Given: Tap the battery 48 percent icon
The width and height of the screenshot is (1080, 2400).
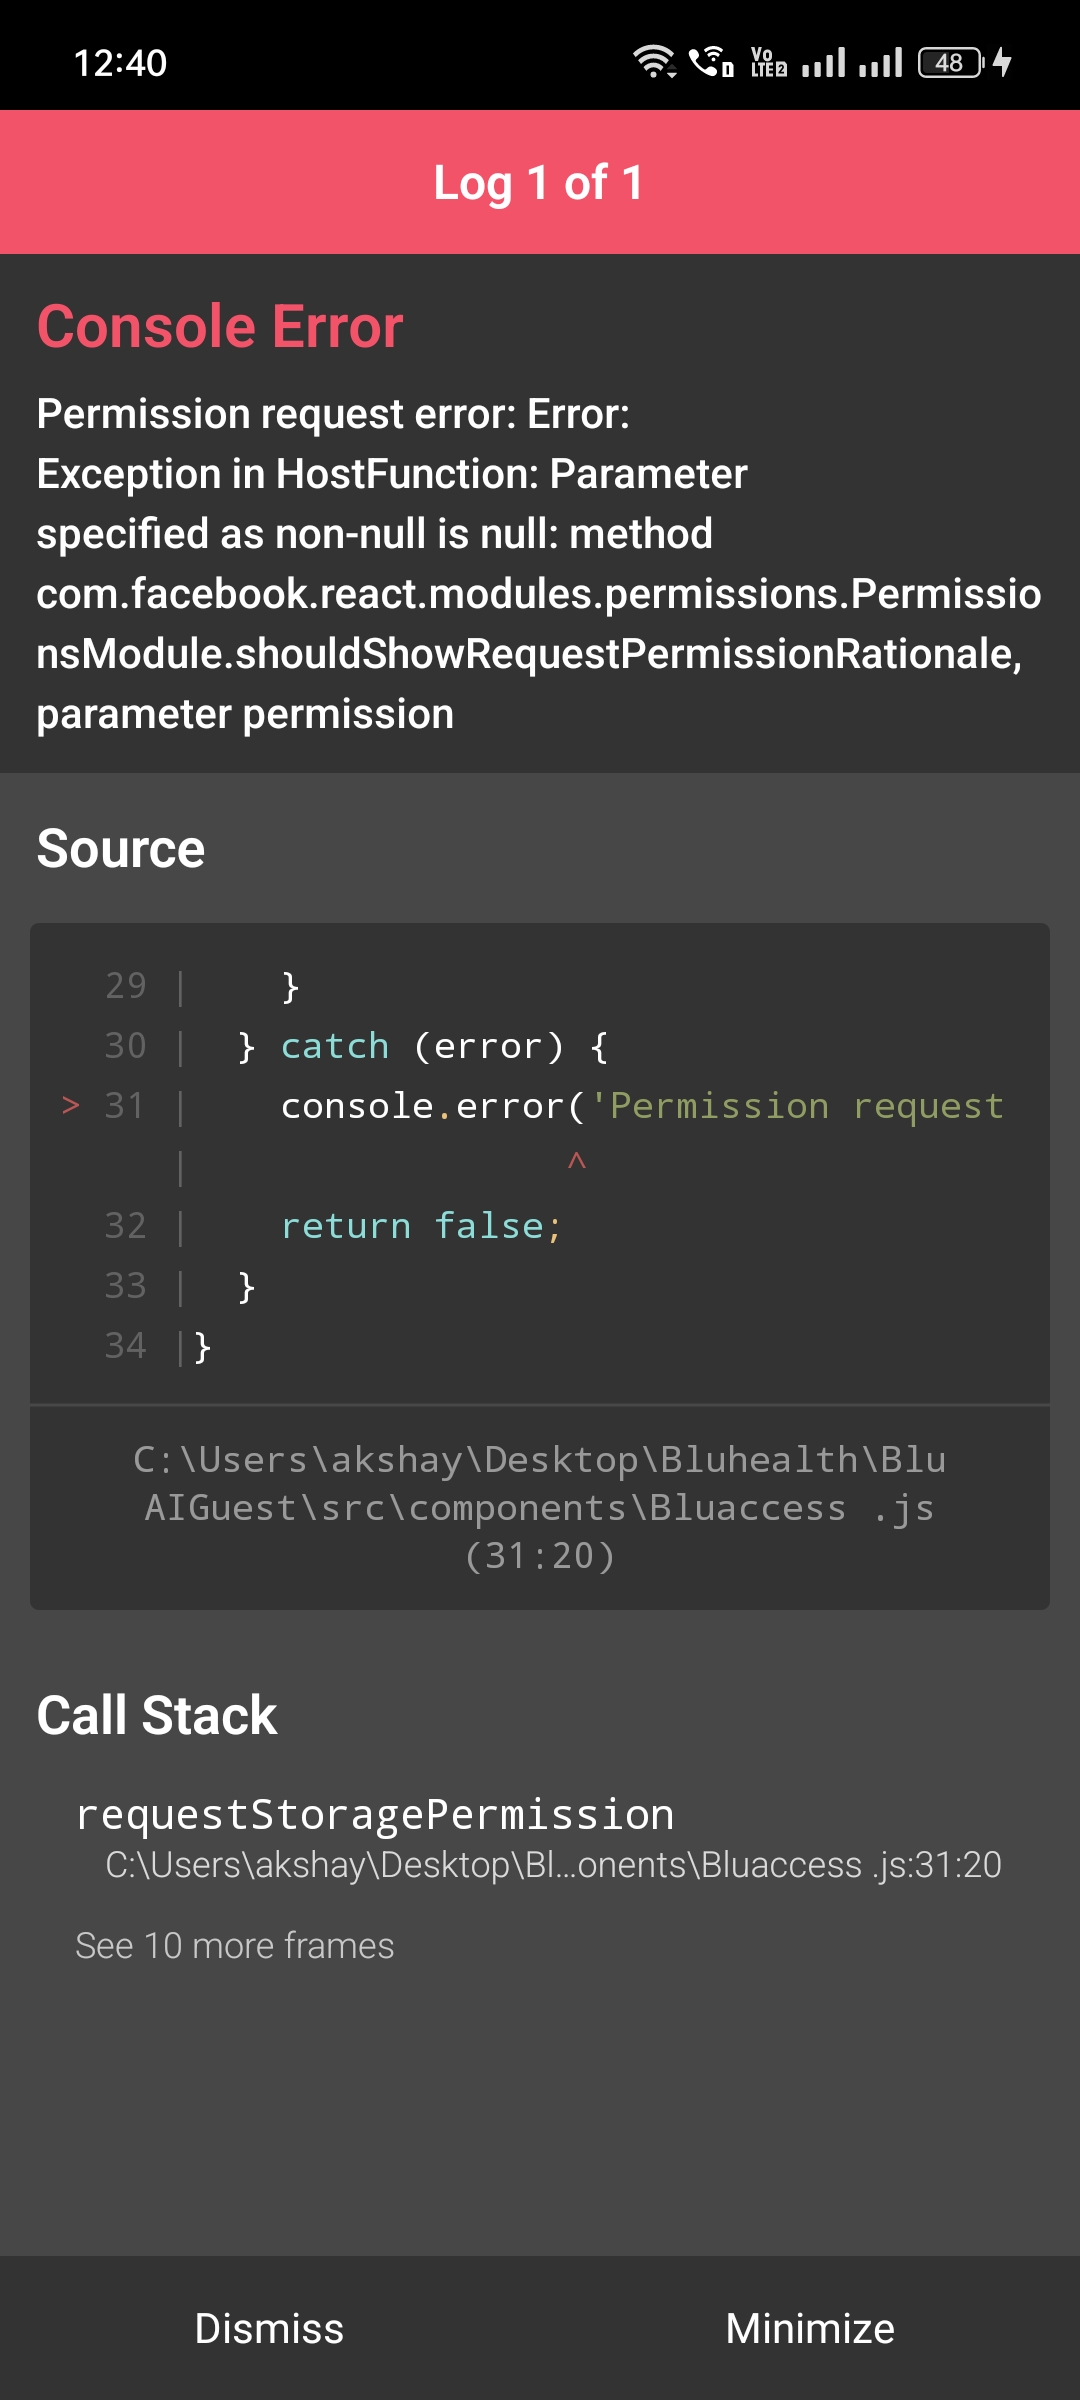Looking at the screenshot, I should 951,62.
